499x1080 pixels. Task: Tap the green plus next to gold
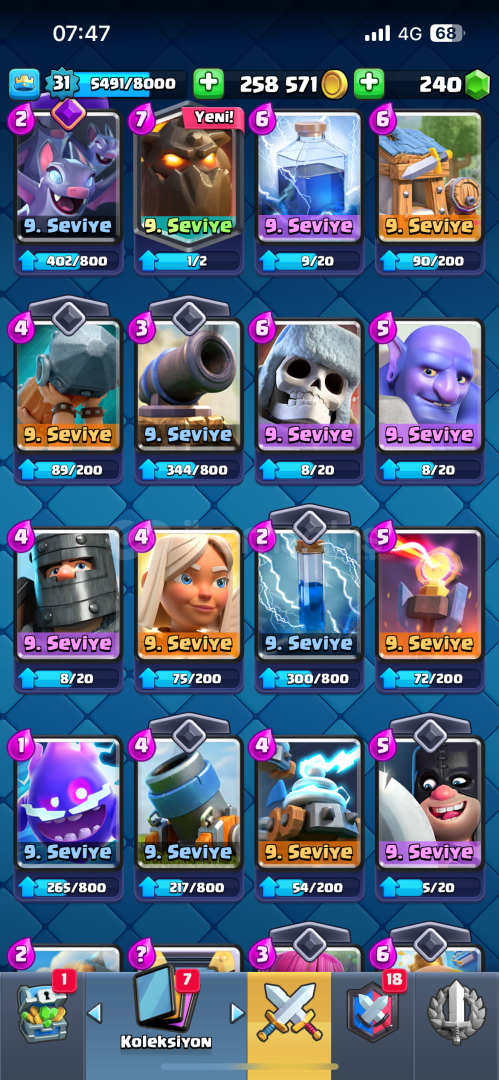point(208,84)
